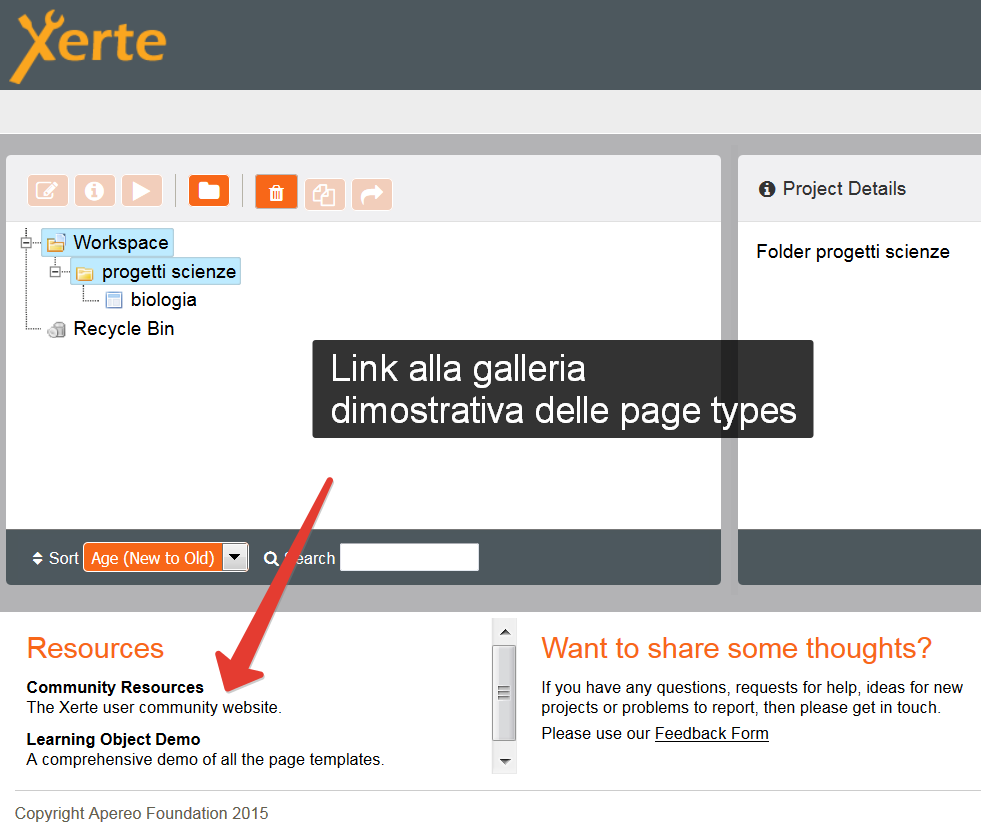
Task: Select the Workspace folder icon
Action: 56,243
